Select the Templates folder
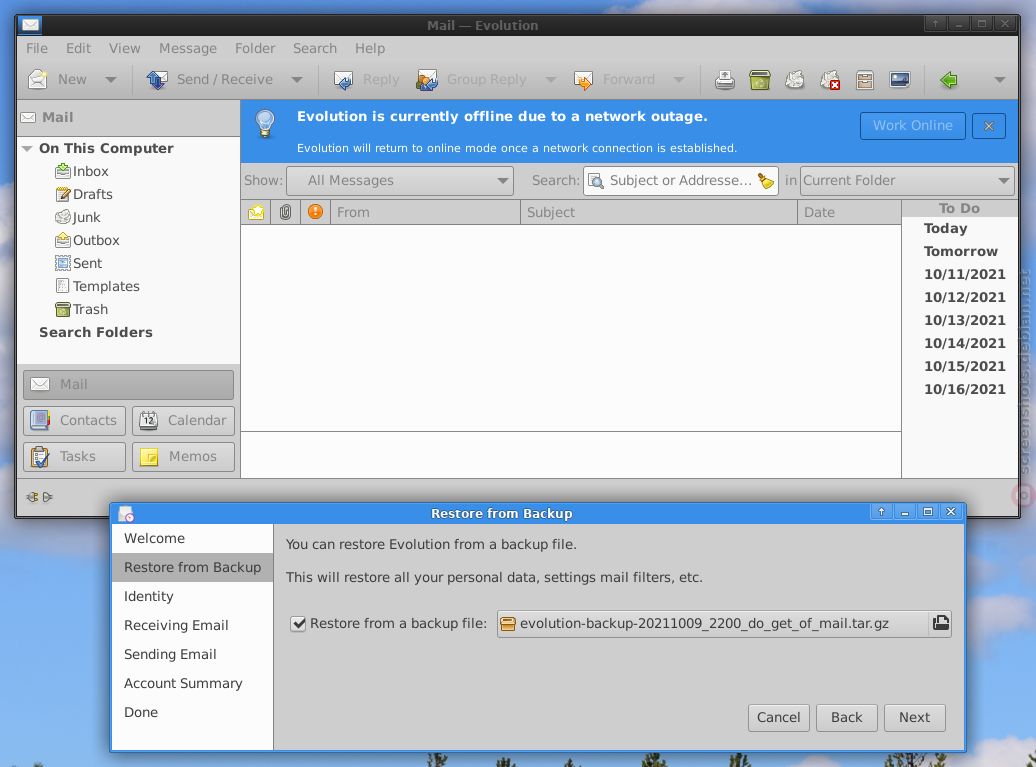The height and width of the screenshot is (767, 1036). pos(97,287)
